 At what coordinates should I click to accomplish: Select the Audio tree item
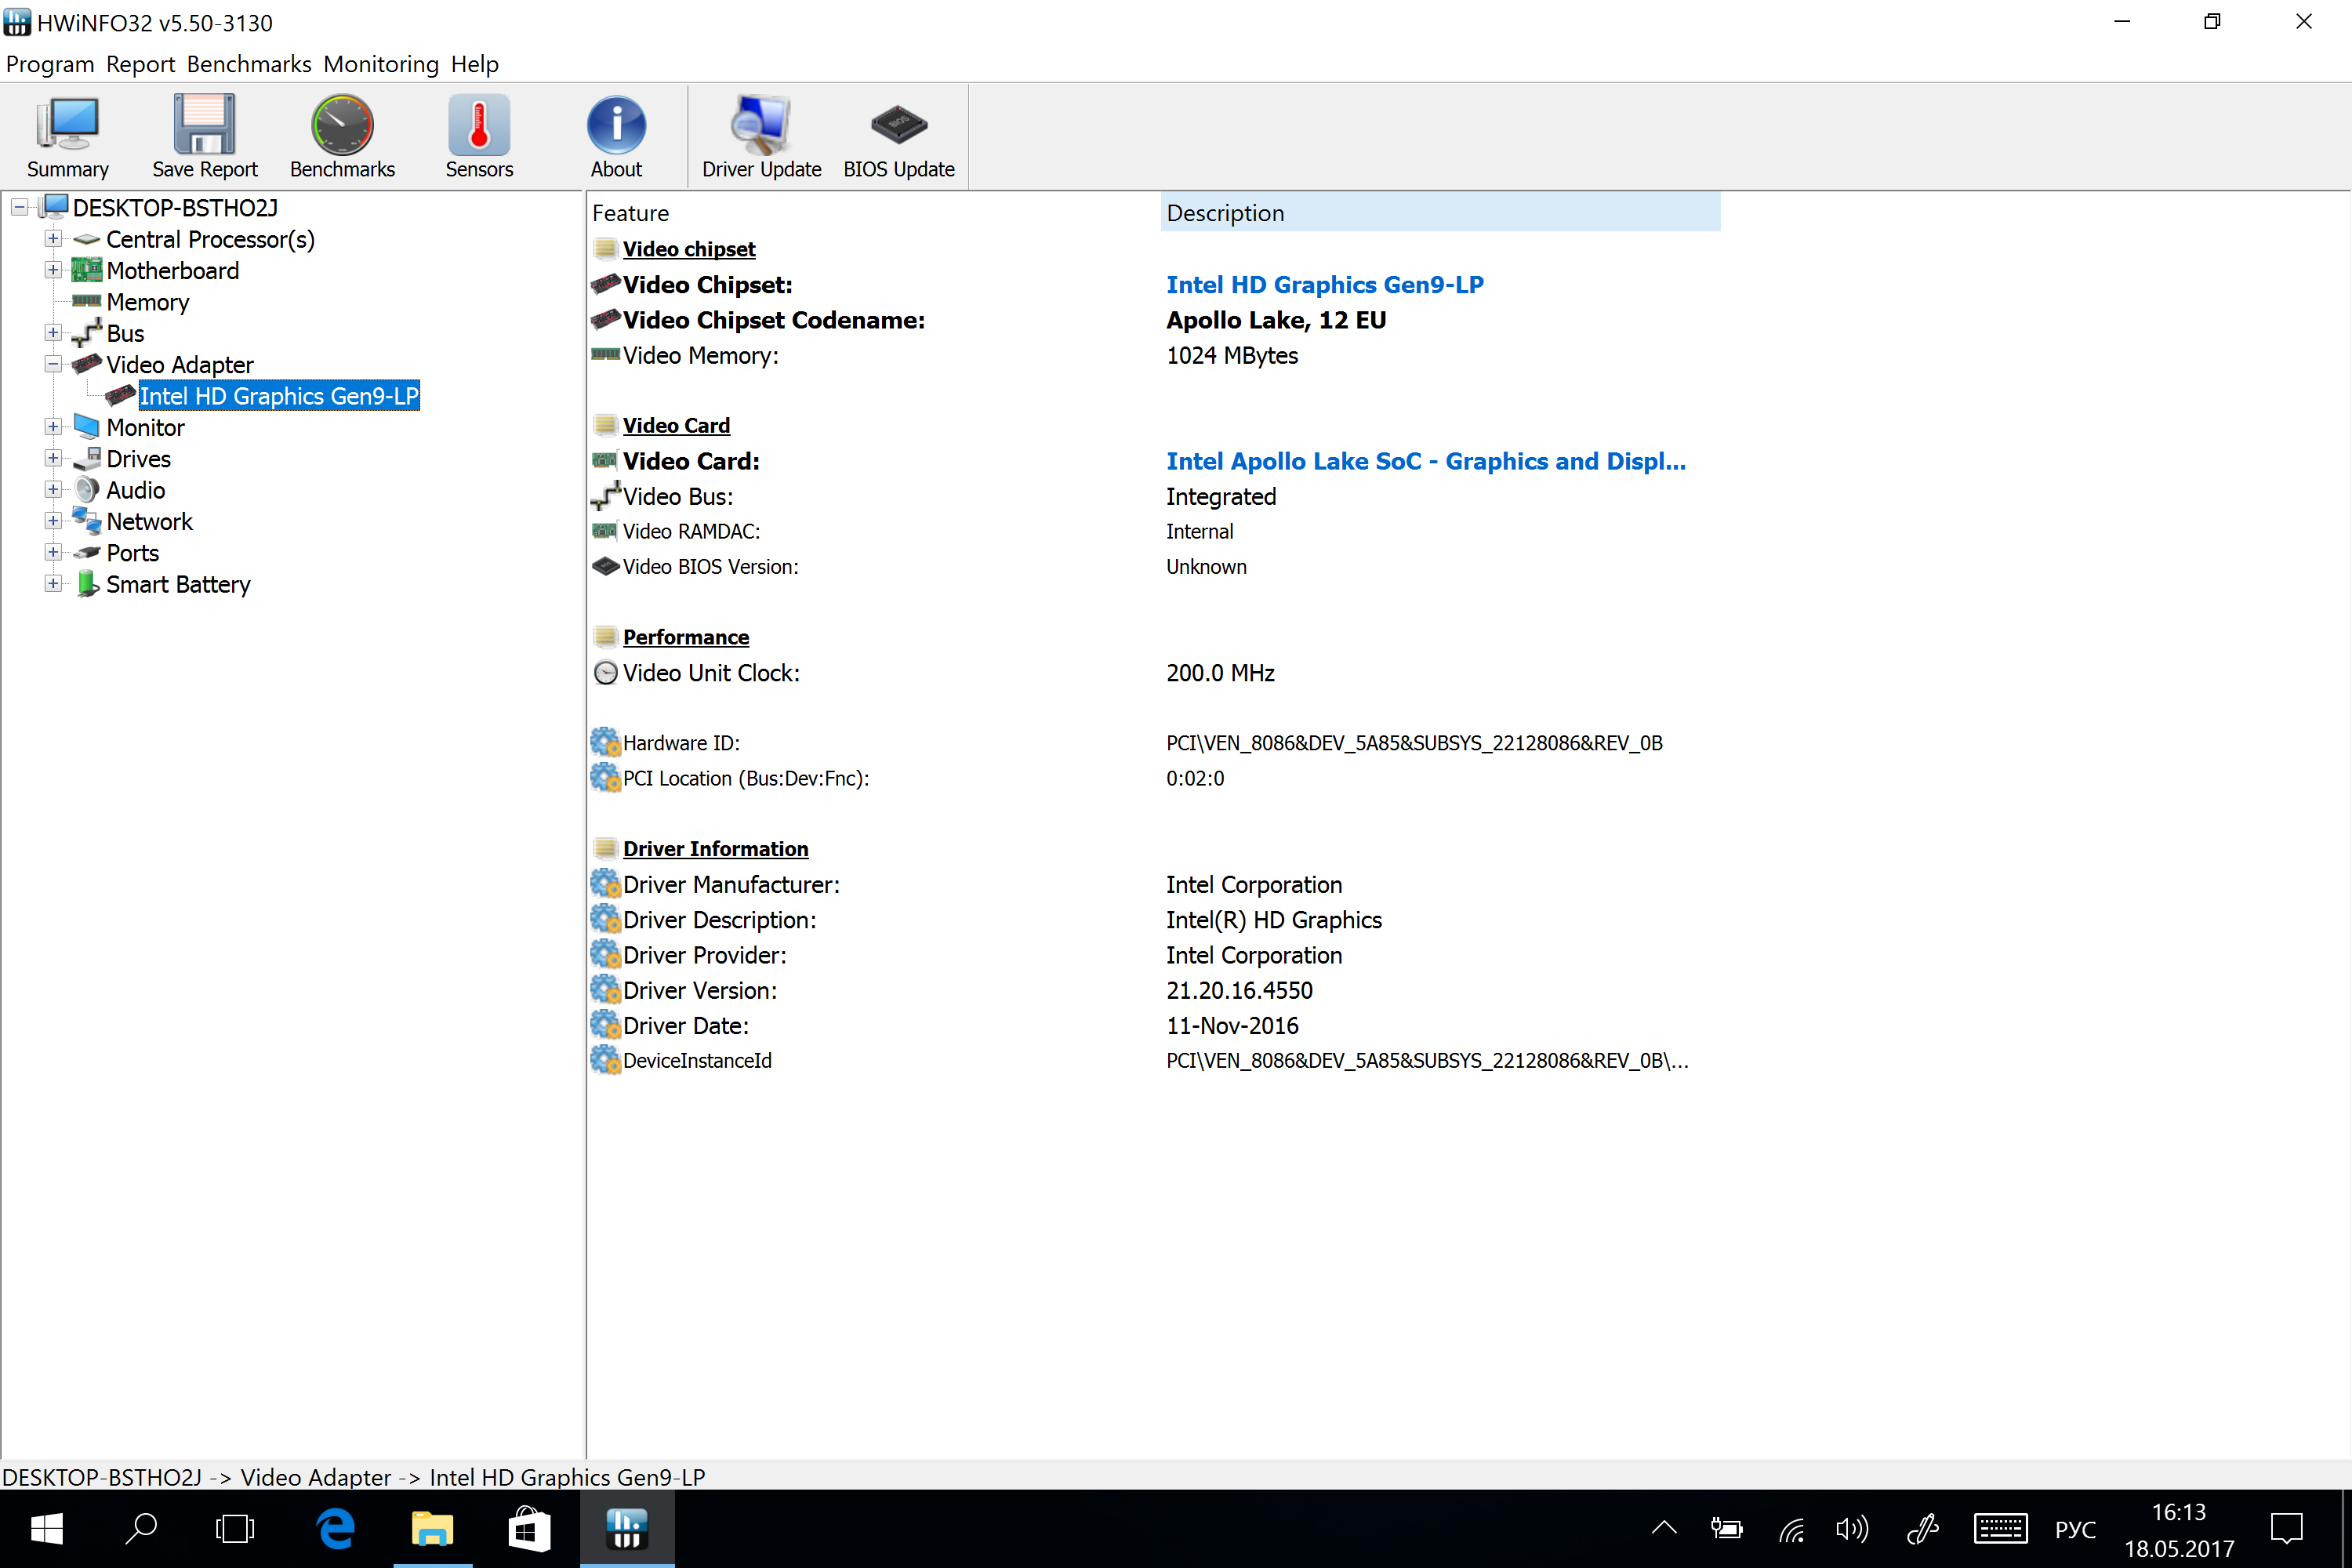(136, 490)
